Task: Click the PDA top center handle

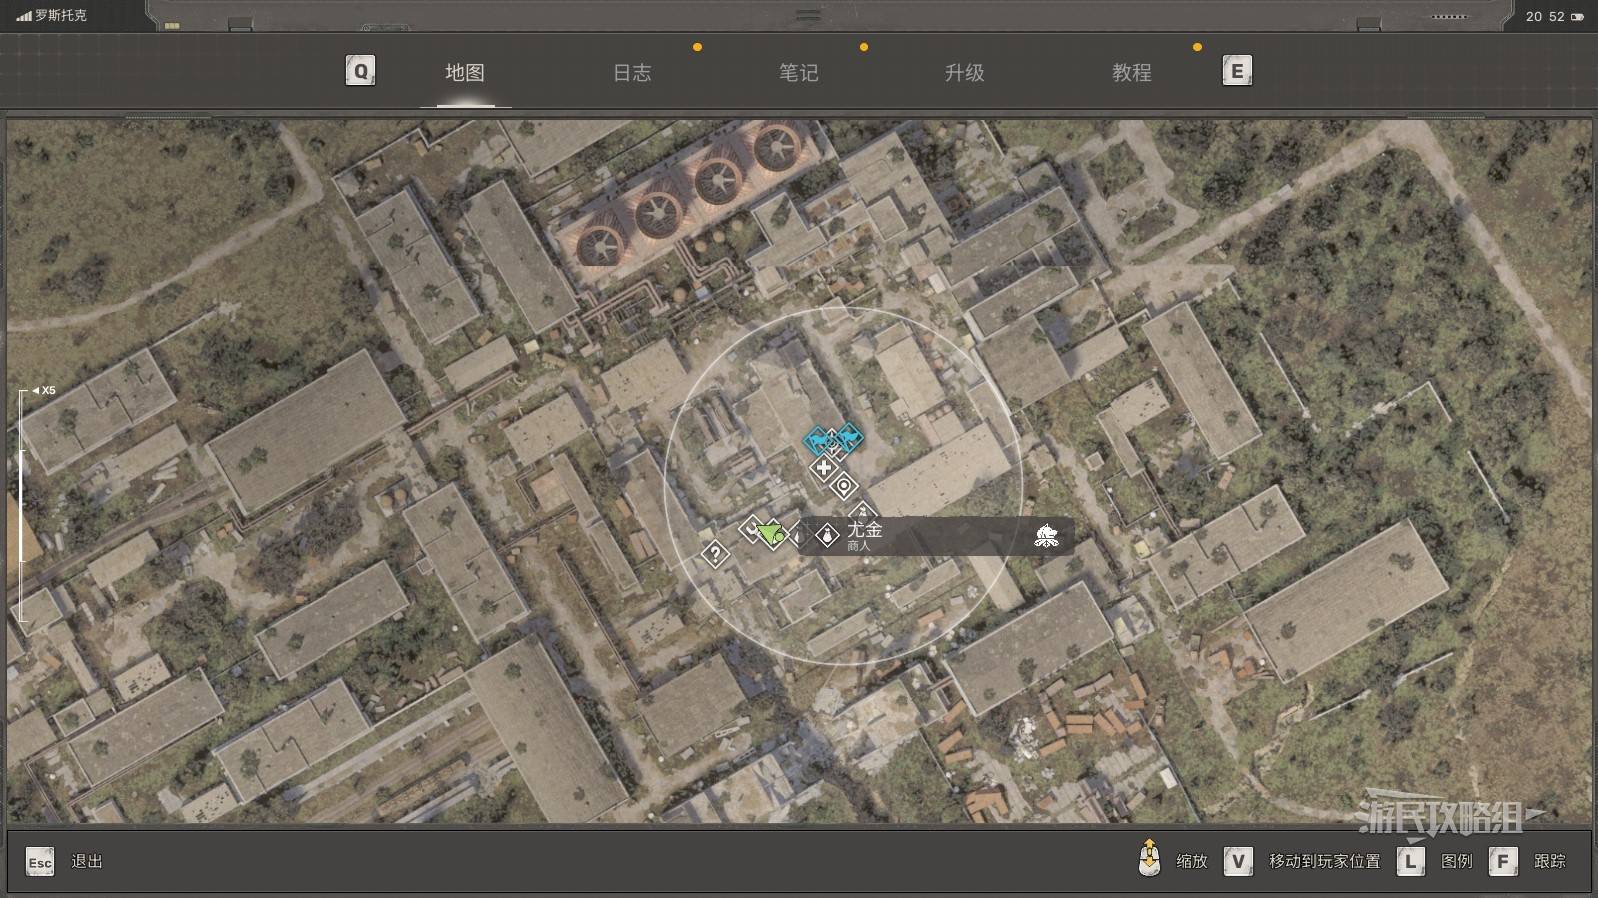Action: click(808, 16)
